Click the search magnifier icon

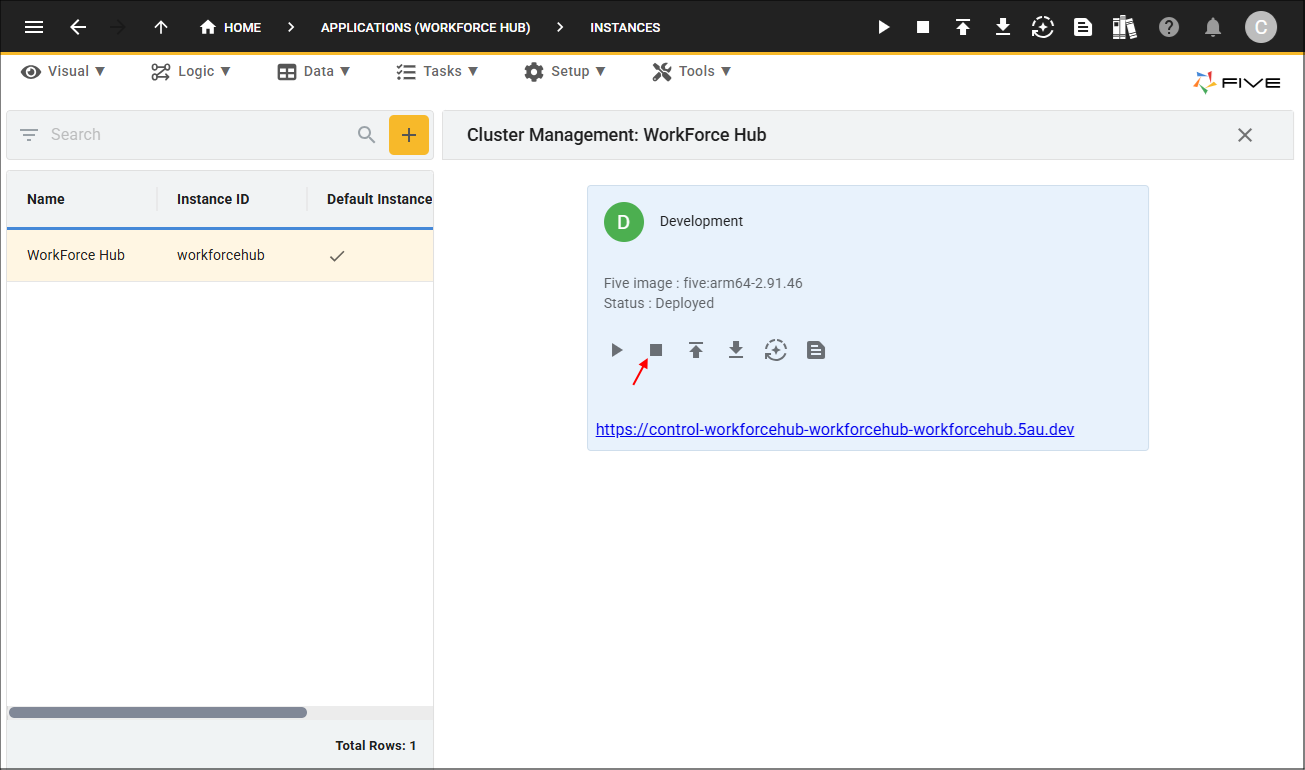[367, 135]
